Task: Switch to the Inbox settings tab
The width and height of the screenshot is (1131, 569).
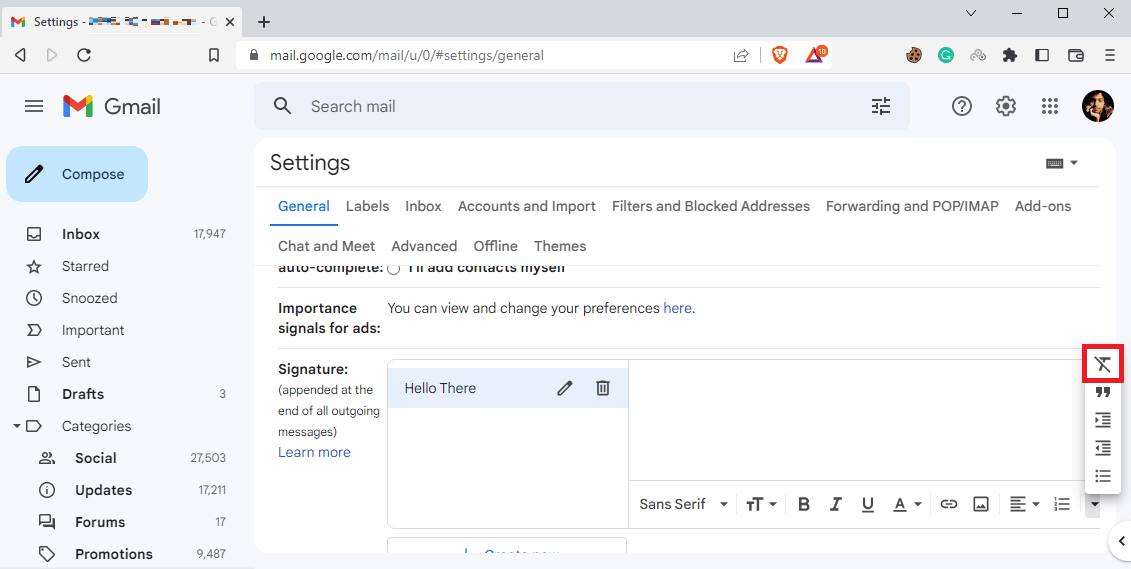Action: coord(423,206)
